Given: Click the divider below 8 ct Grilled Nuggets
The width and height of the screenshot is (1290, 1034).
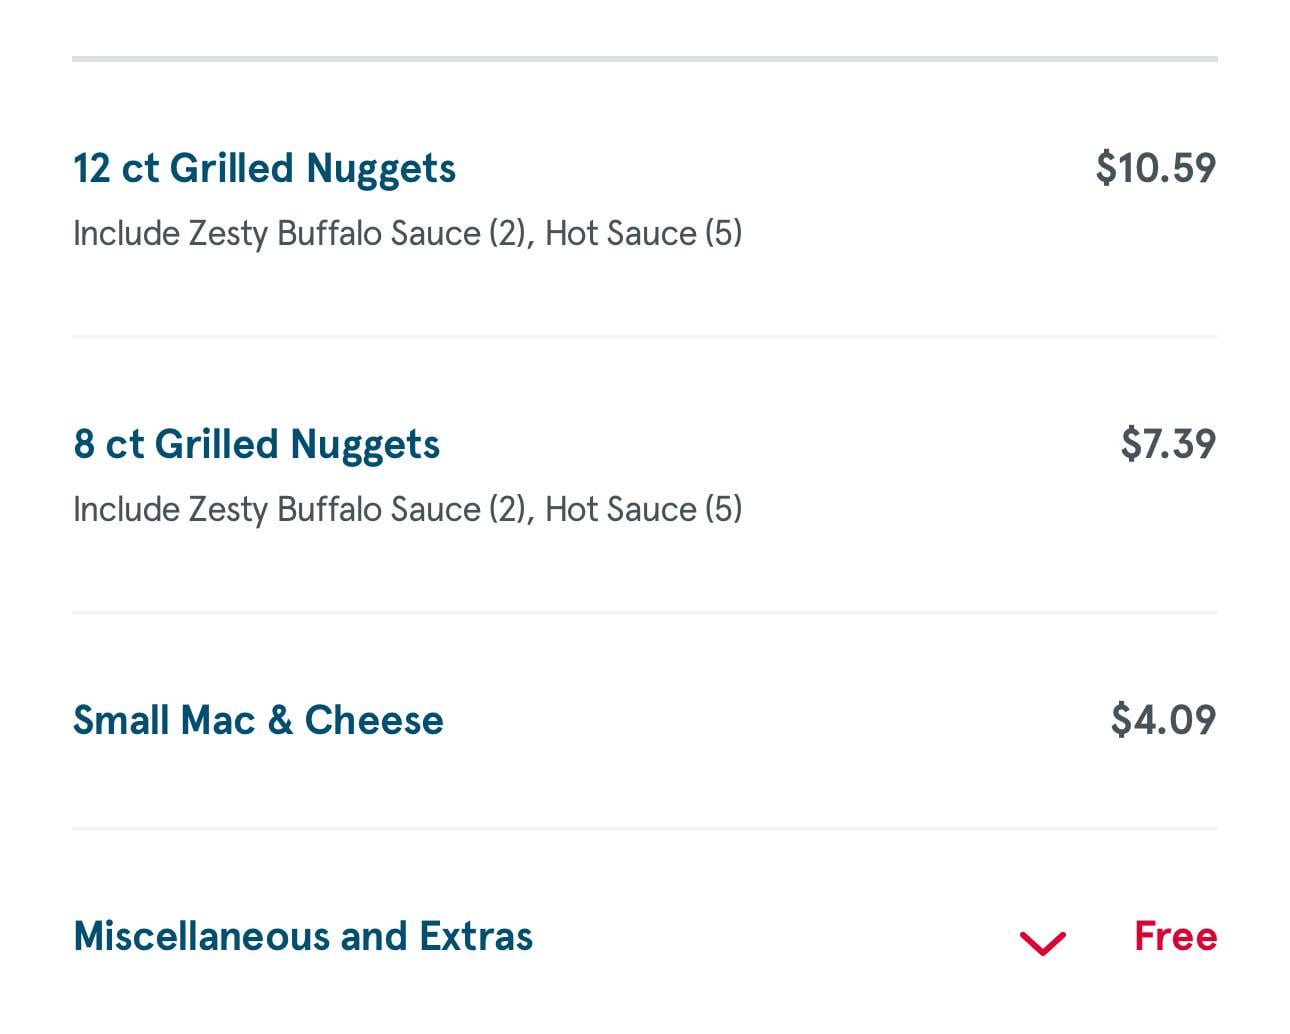Looking at the screenshot, I should coord(645,612).
